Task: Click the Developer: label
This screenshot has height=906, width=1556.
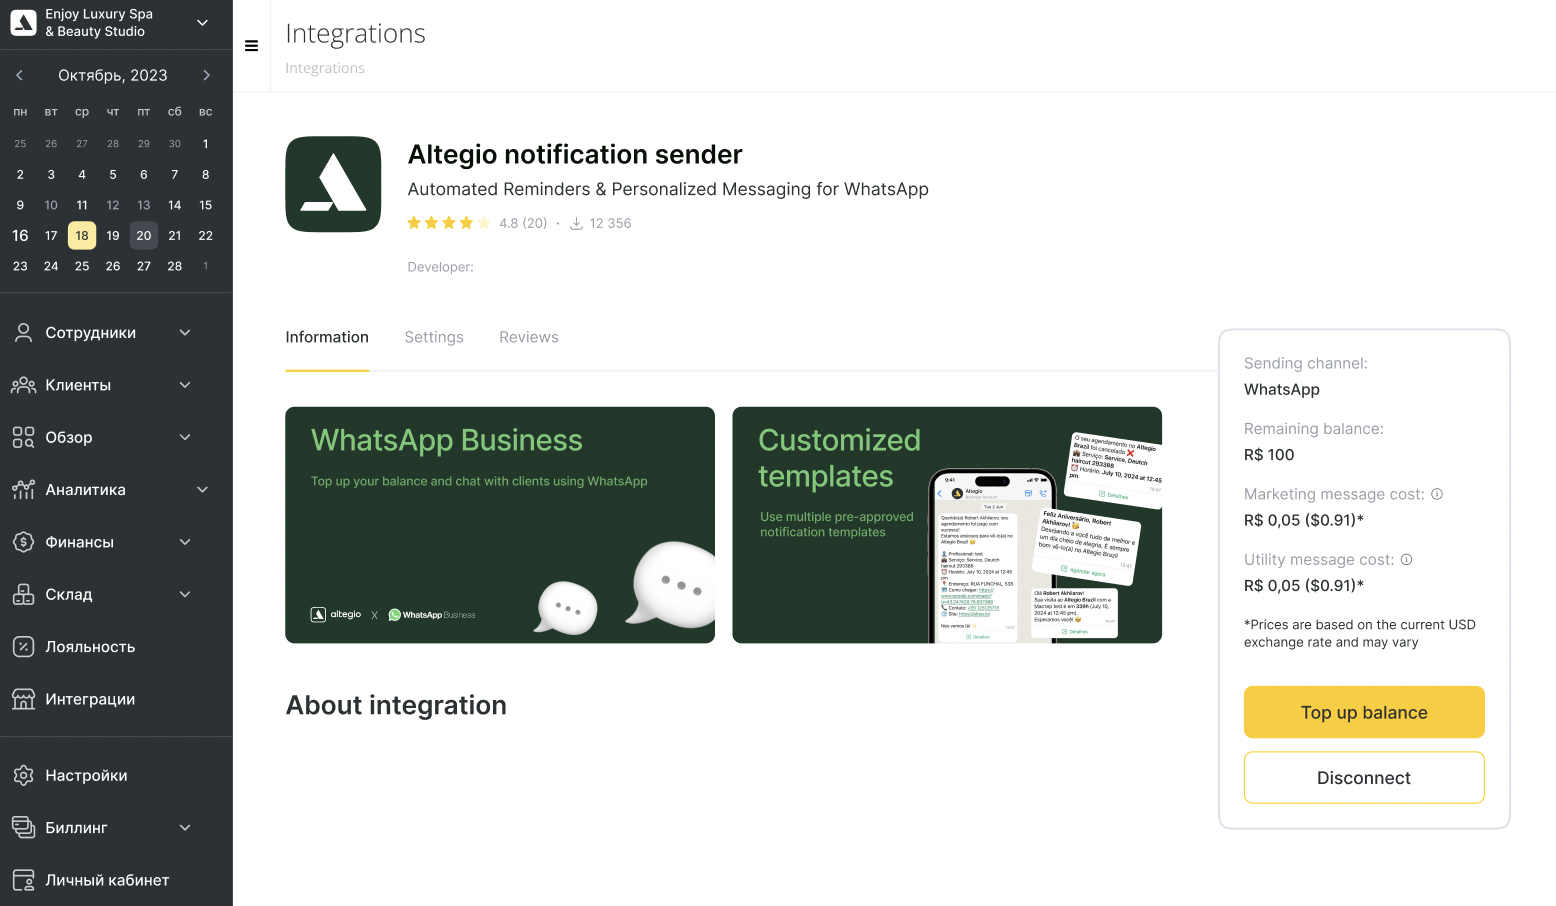Action: point(441,267)
